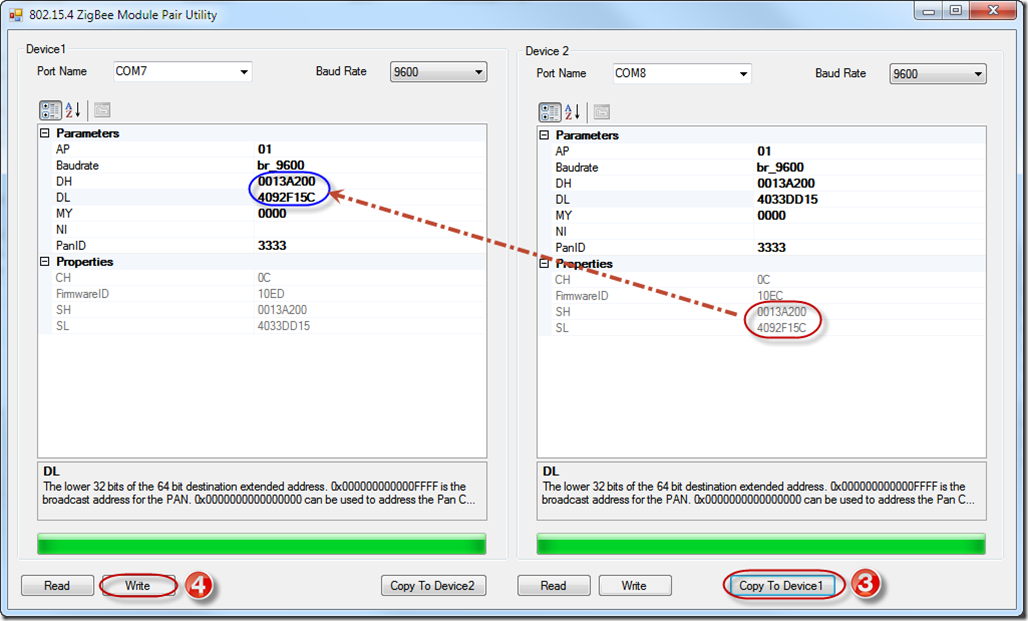The width and height of the screenshot is (1028, 621).
Task: Select Device1 DH value 0013A200
Action: pyautogui.click(x=287, y=182)
